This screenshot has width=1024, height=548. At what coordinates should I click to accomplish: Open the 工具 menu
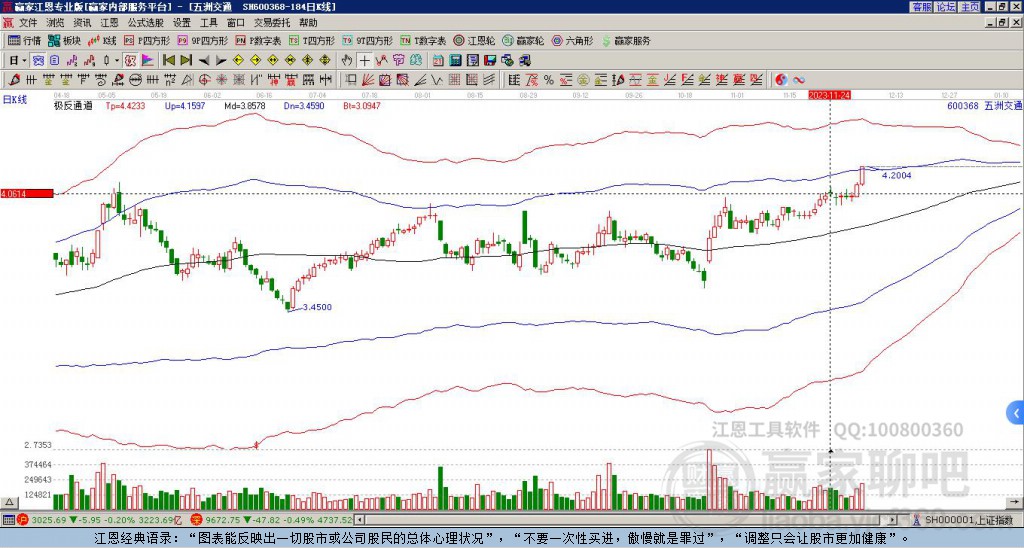pos(209,23)
